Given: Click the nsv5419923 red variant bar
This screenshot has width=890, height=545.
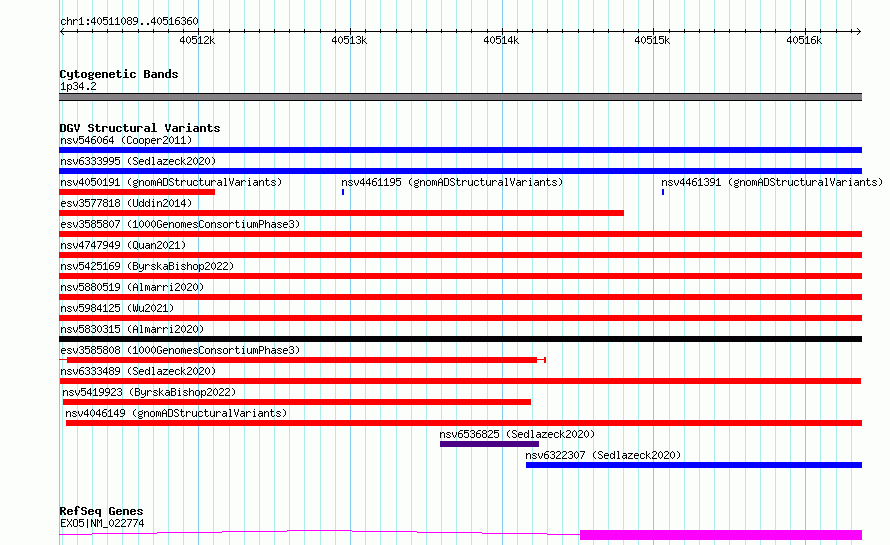Looking at the screenshot, I should click(x=297, y=402).
